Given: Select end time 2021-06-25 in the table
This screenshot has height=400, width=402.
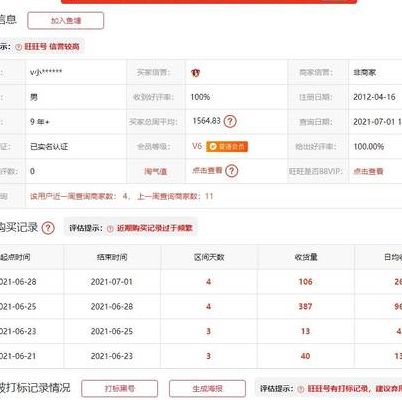Looking at the screenshot, I should click(112, 331).
